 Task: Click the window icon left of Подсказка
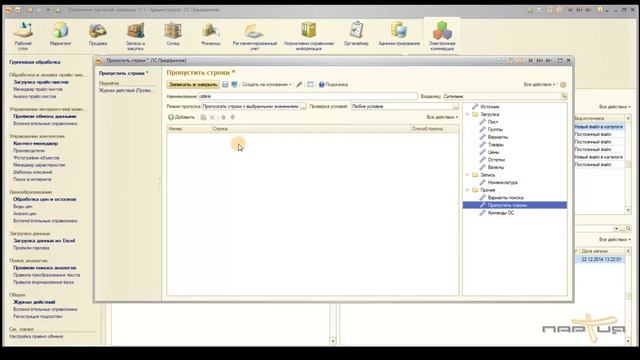tap(311, 84)
